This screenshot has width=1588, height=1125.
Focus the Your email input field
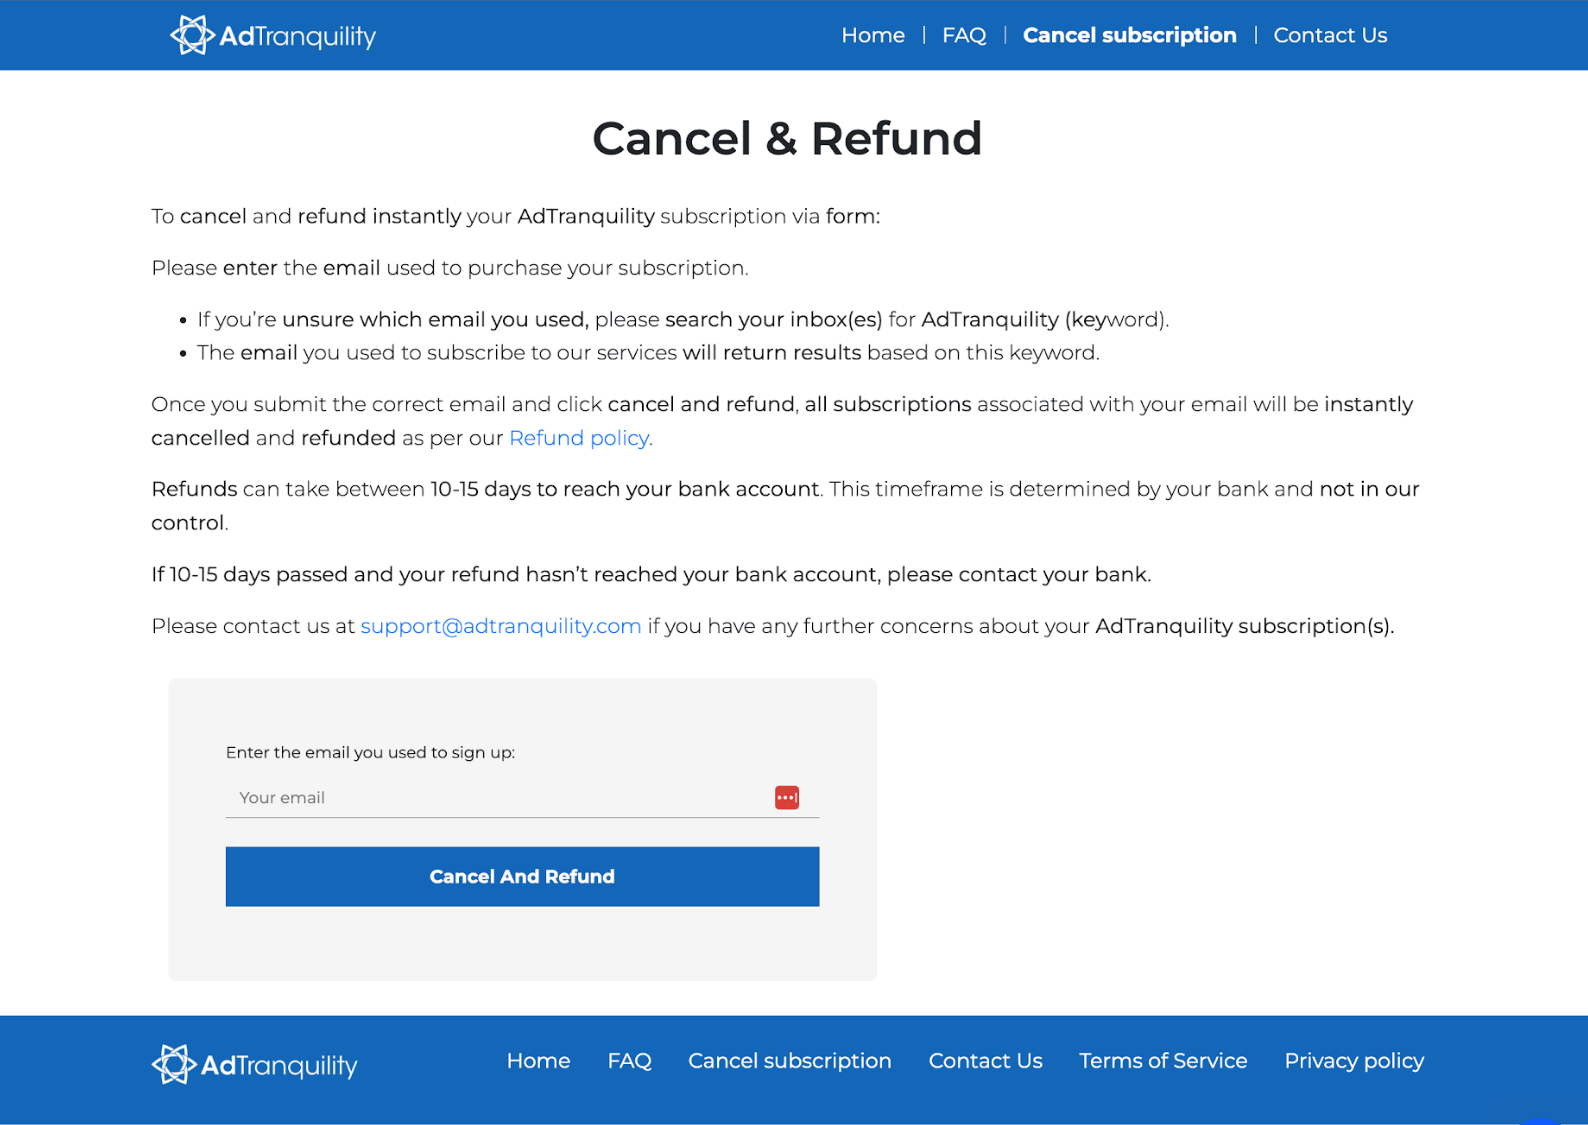pos(495,797)
